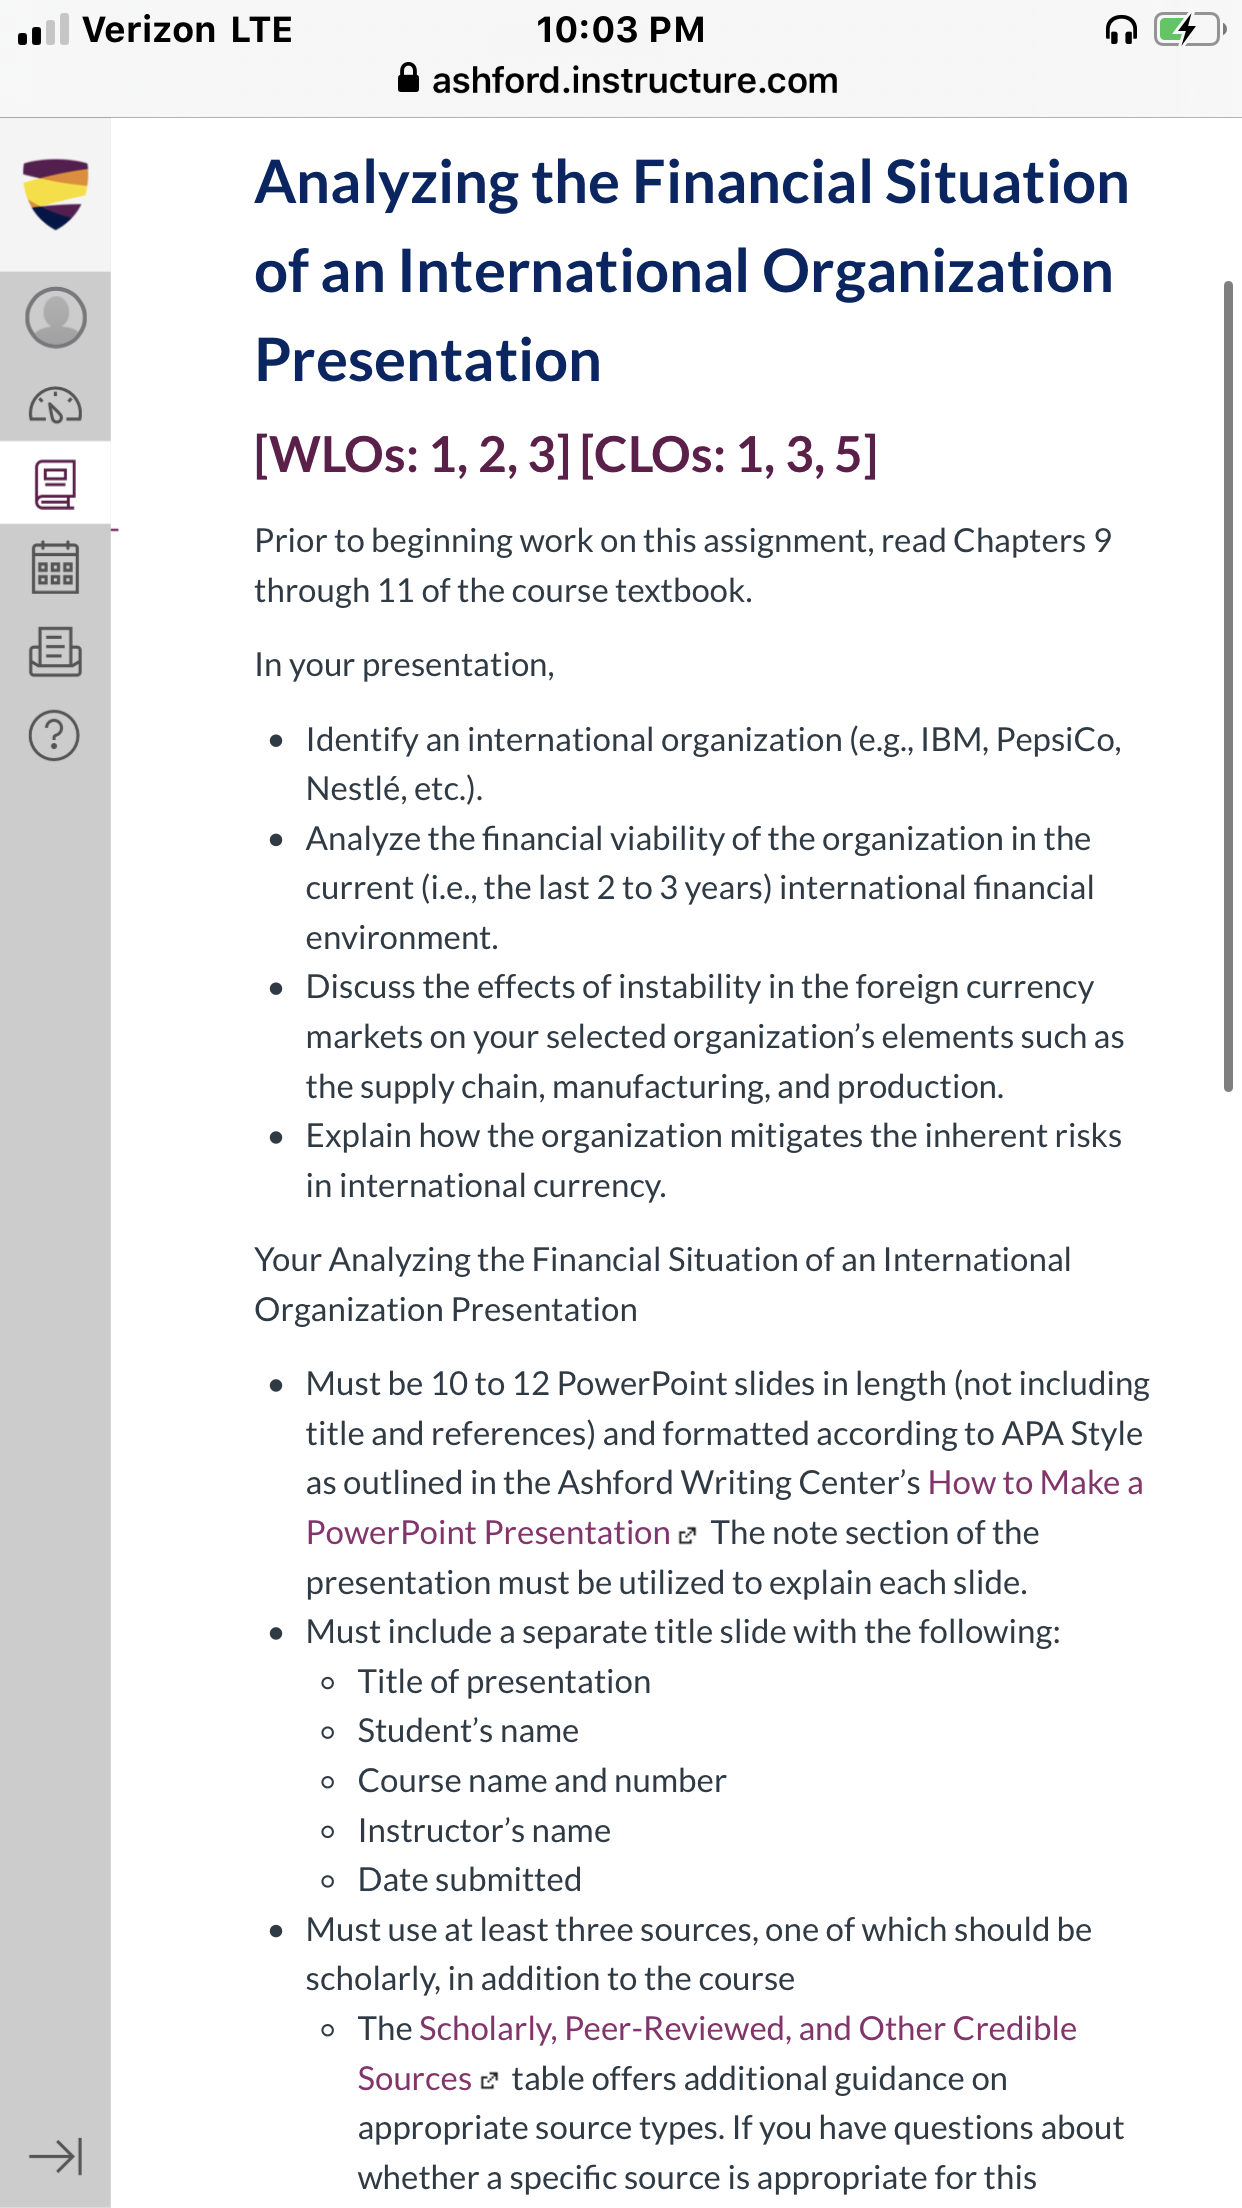Click the assignment title heading
The image size is (1242, 2208).
pyautogui.click(x=691, y=270)
